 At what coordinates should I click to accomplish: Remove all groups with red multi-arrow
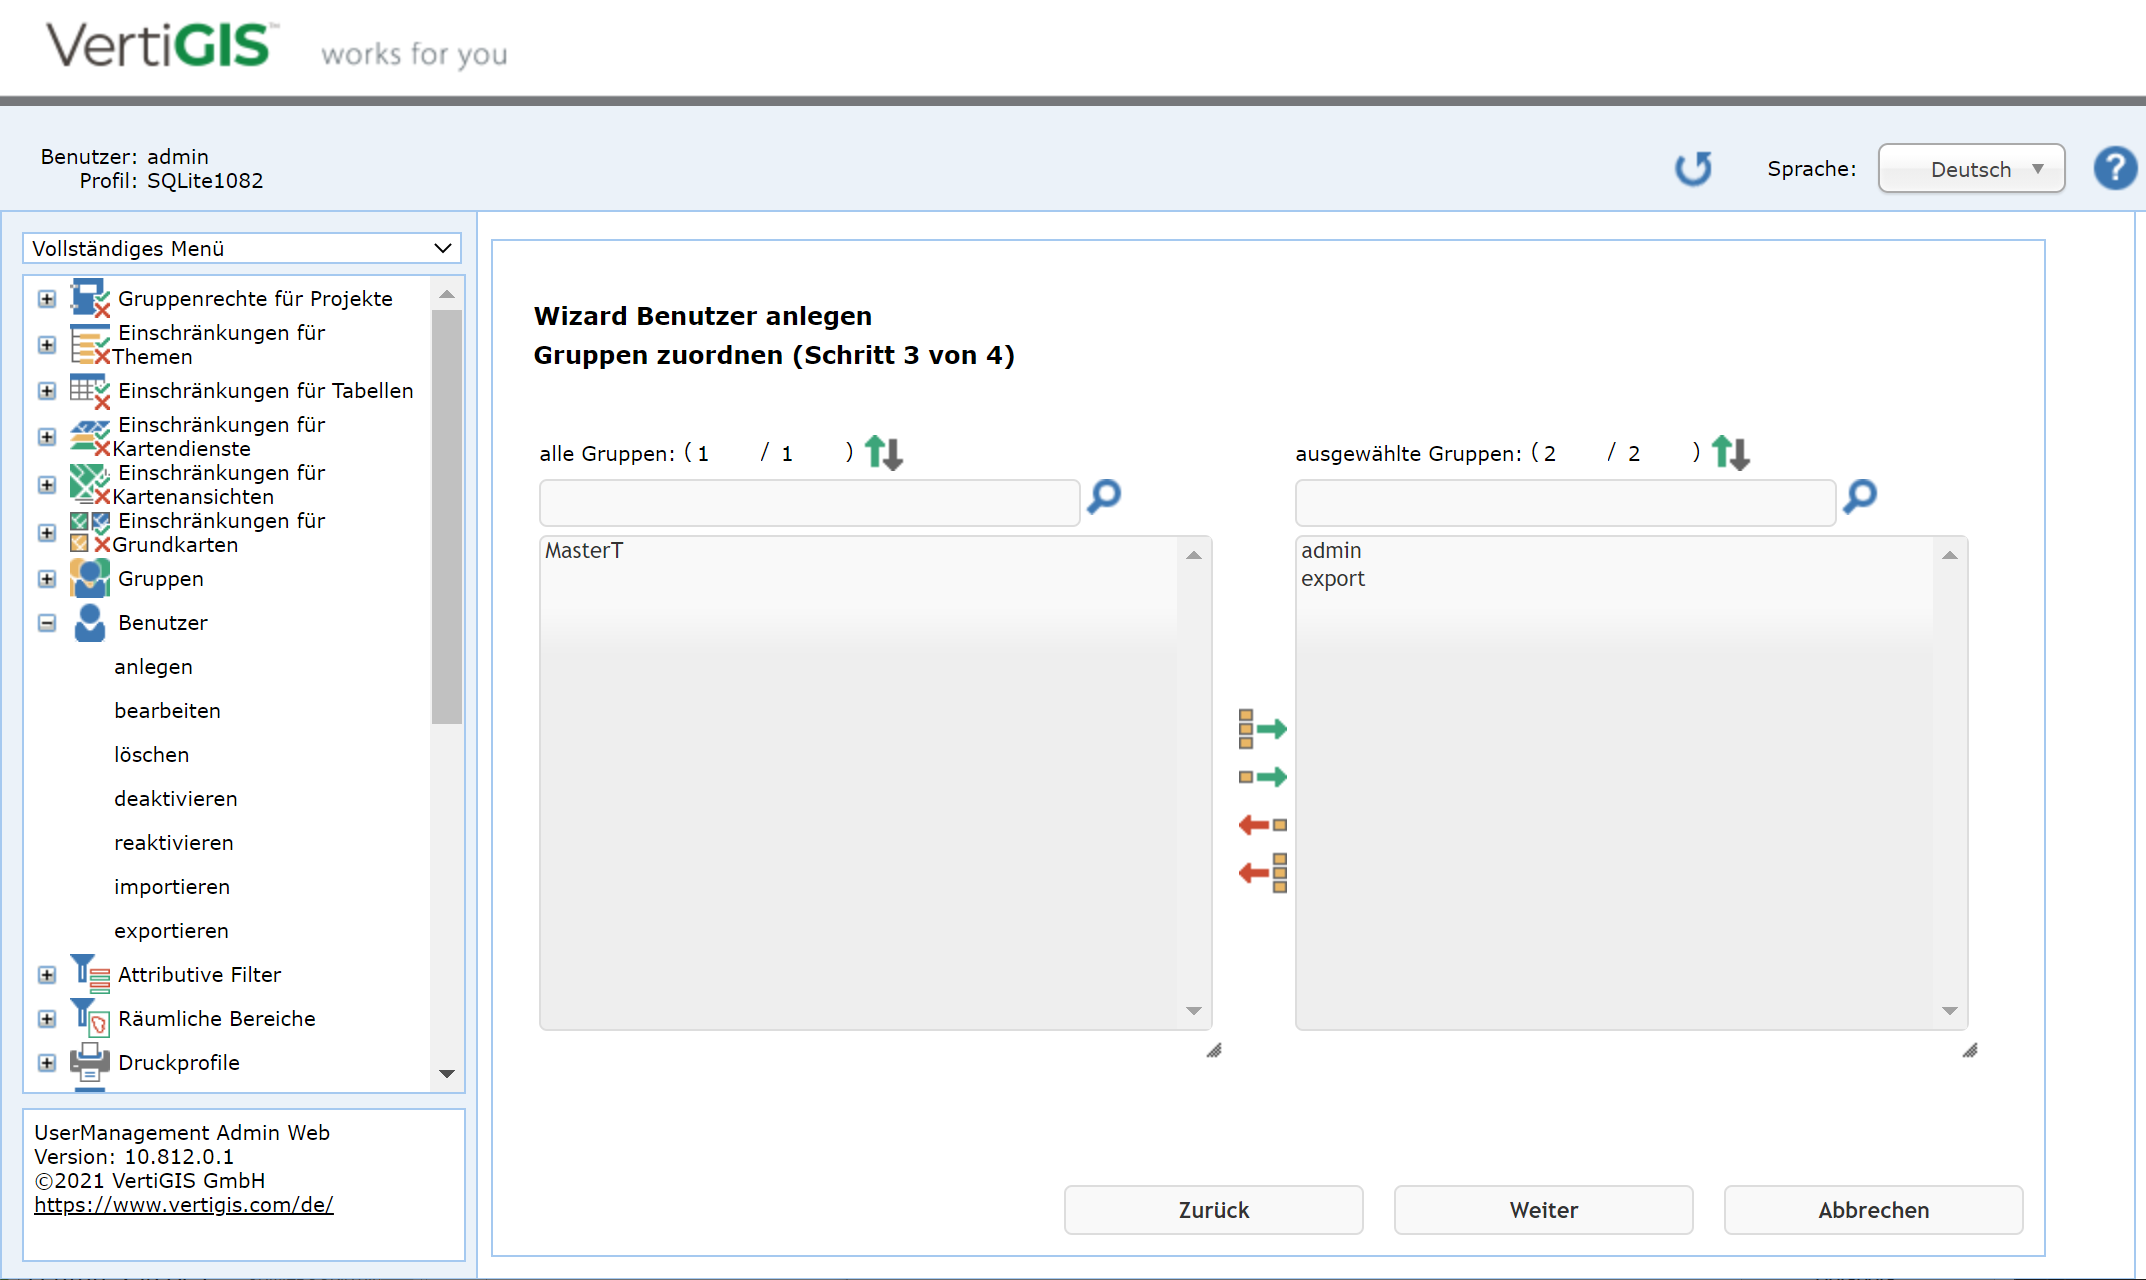click(x=1262, y=873)
